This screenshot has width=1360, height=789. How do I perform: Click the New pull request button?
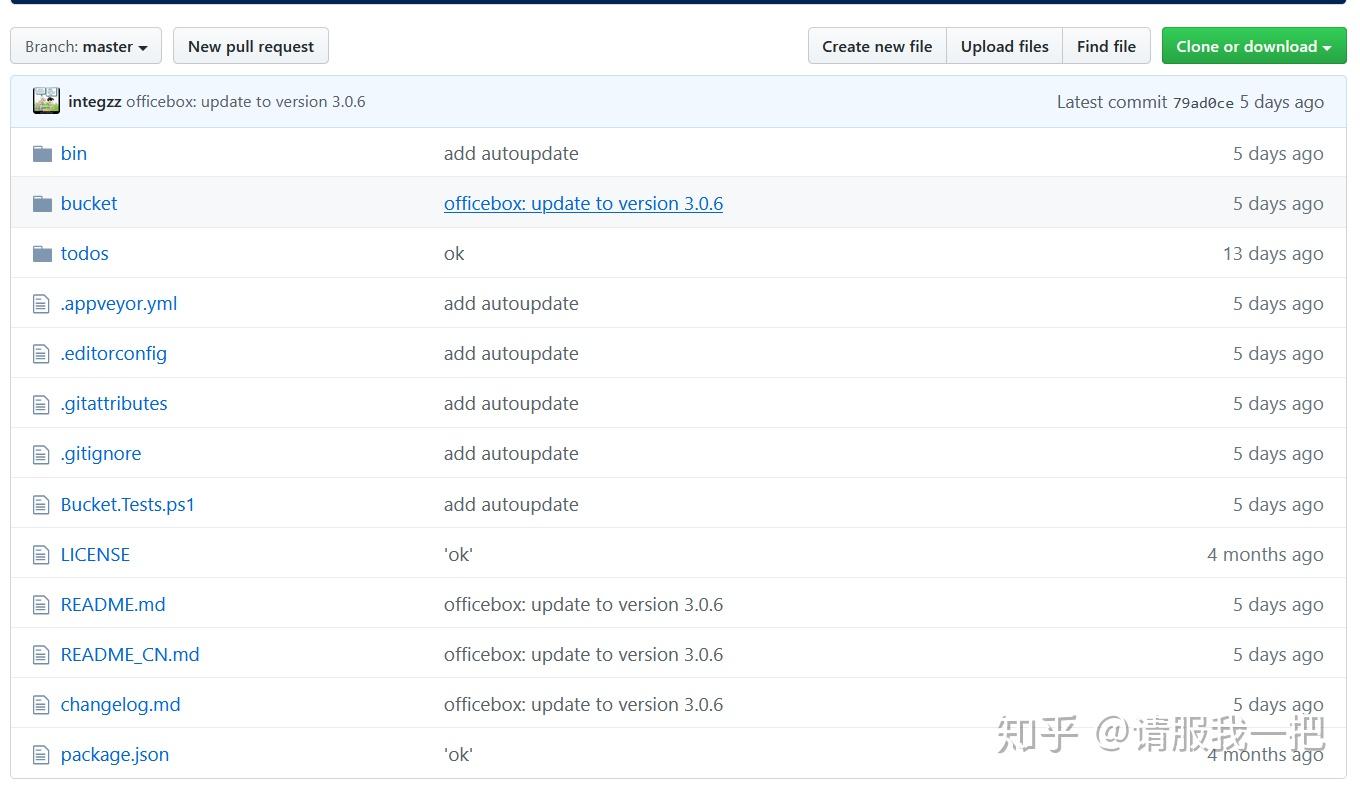pyautogui.click(x=250, y=46)
